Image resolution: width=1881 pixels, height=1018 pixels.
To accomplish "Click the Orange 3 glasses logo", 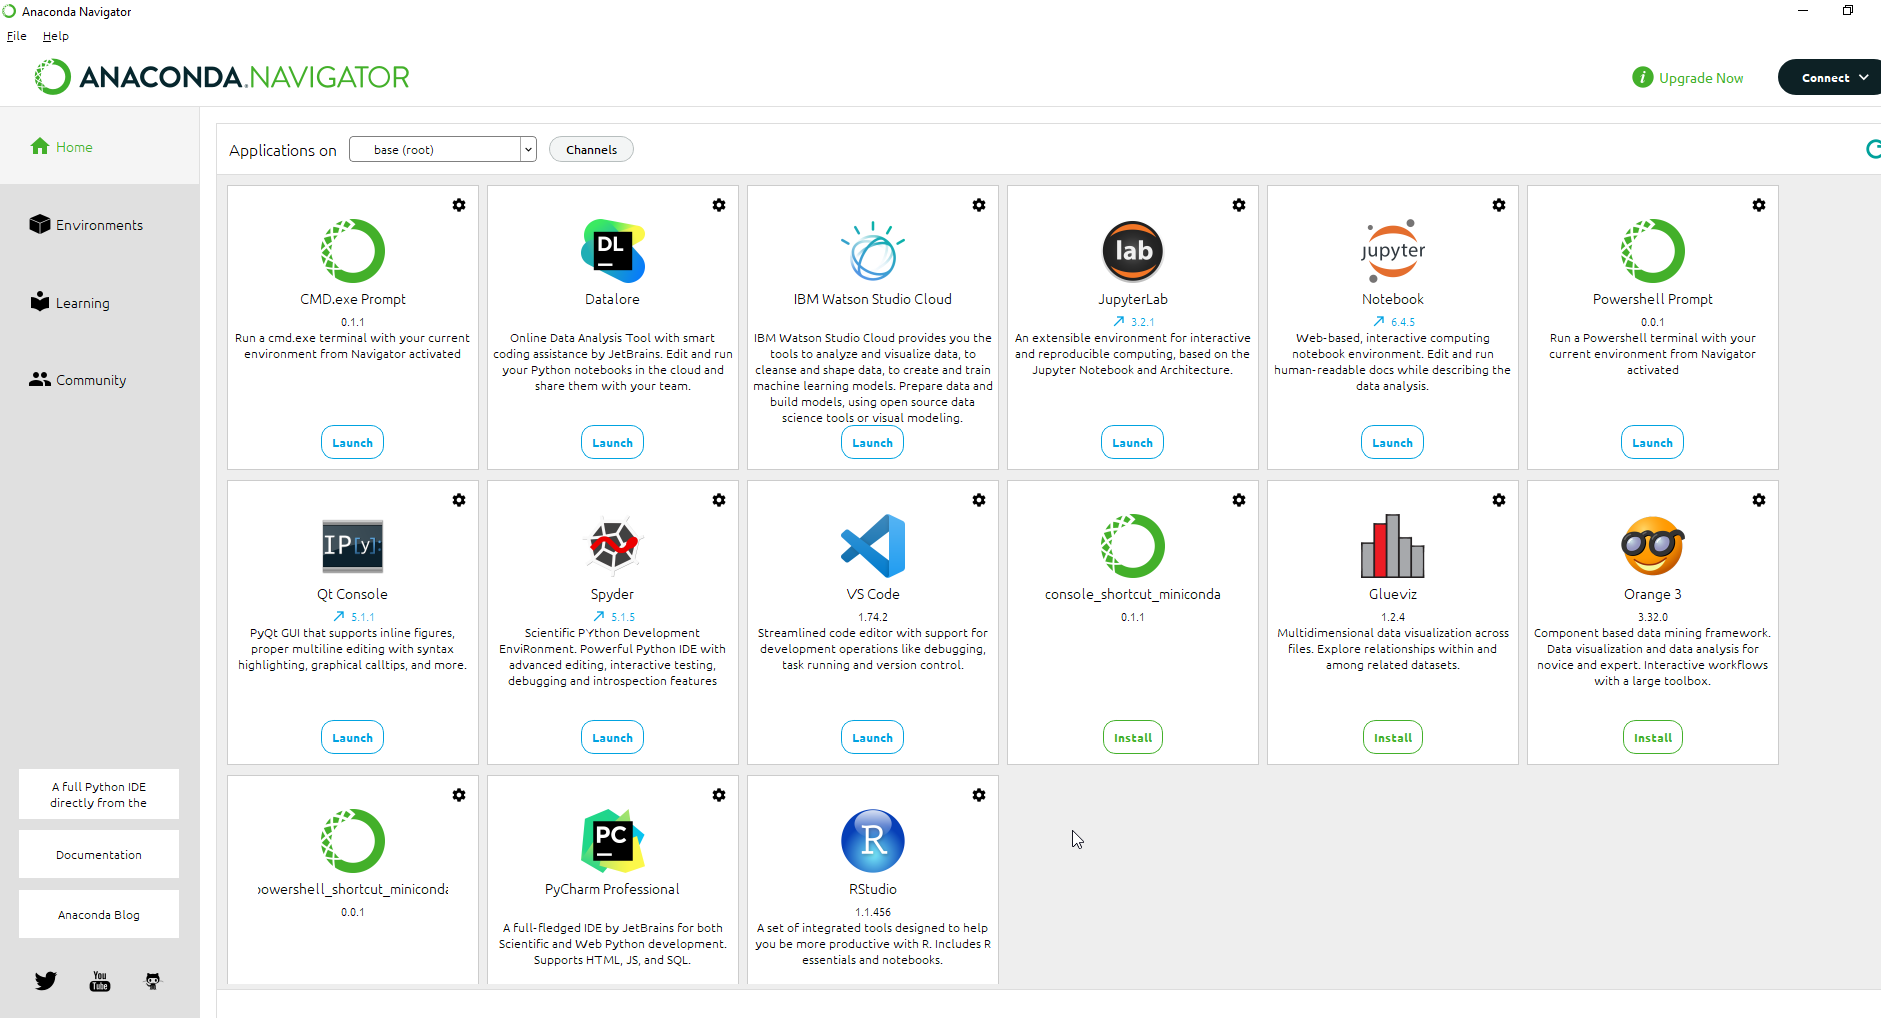I will [1653, 546].
